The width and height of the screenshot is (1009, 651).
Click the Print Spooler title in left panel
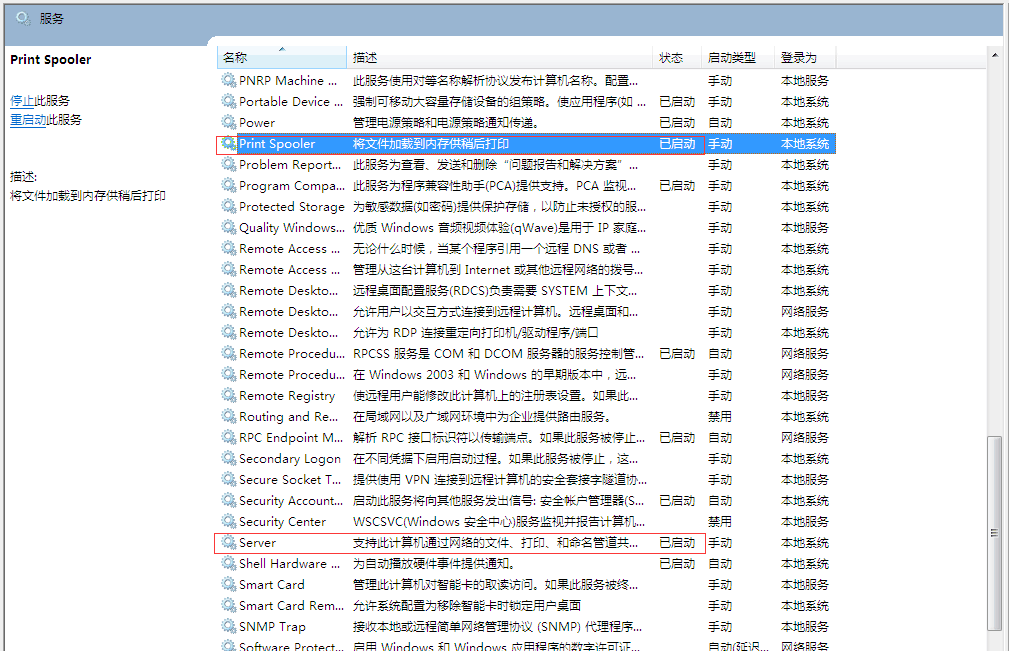pos(51,60)
